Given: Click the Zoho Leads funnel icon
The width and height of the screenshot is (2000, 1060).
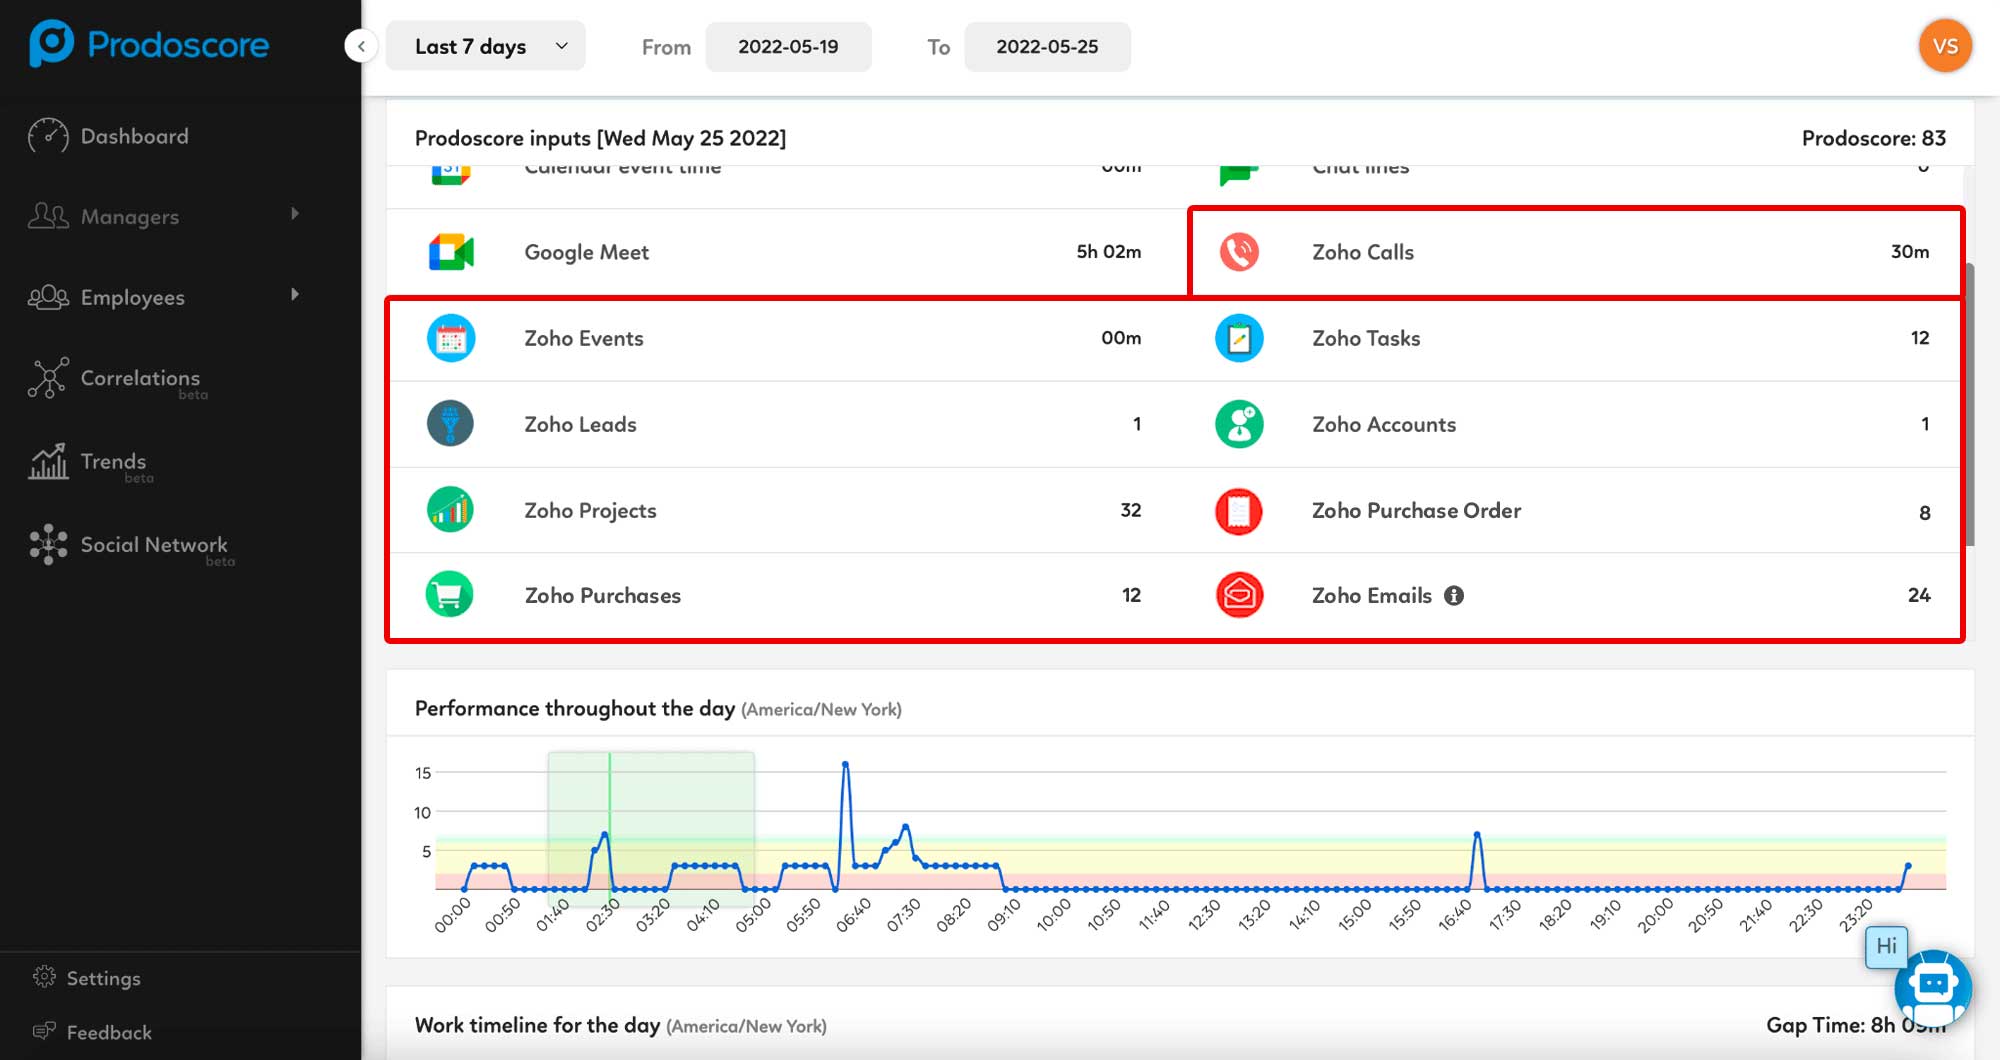Looking at the screenshot, I should pyautogui.click(x=451, y=424).
